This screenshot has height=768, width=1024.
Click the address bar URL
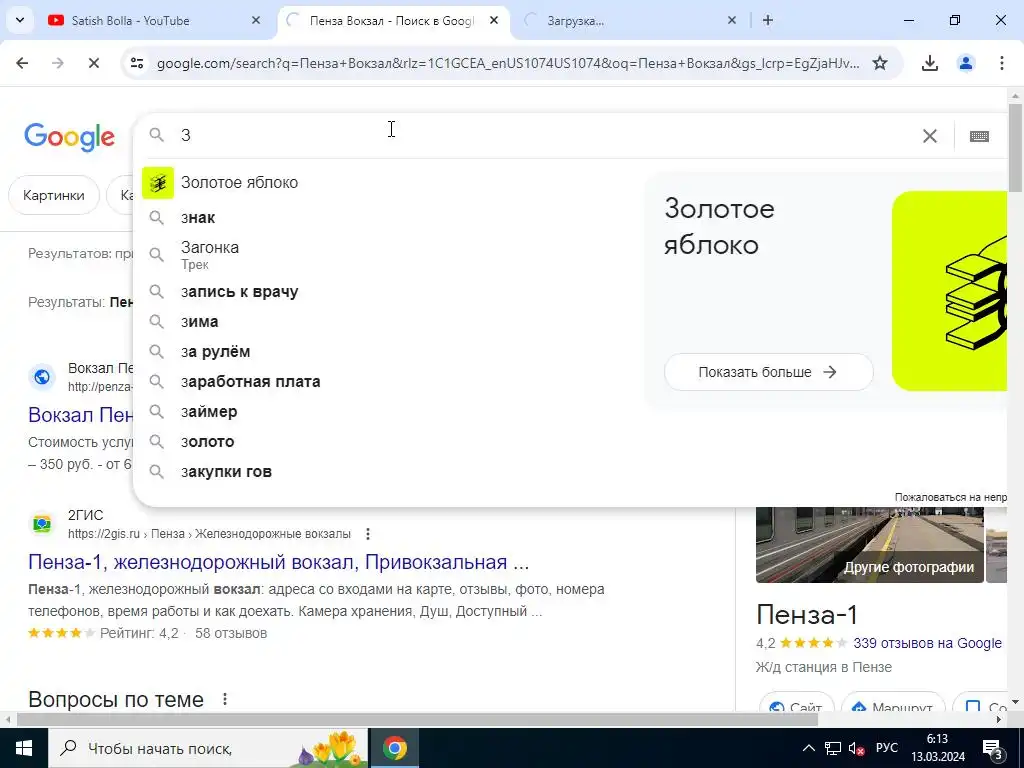pos(508,63)
